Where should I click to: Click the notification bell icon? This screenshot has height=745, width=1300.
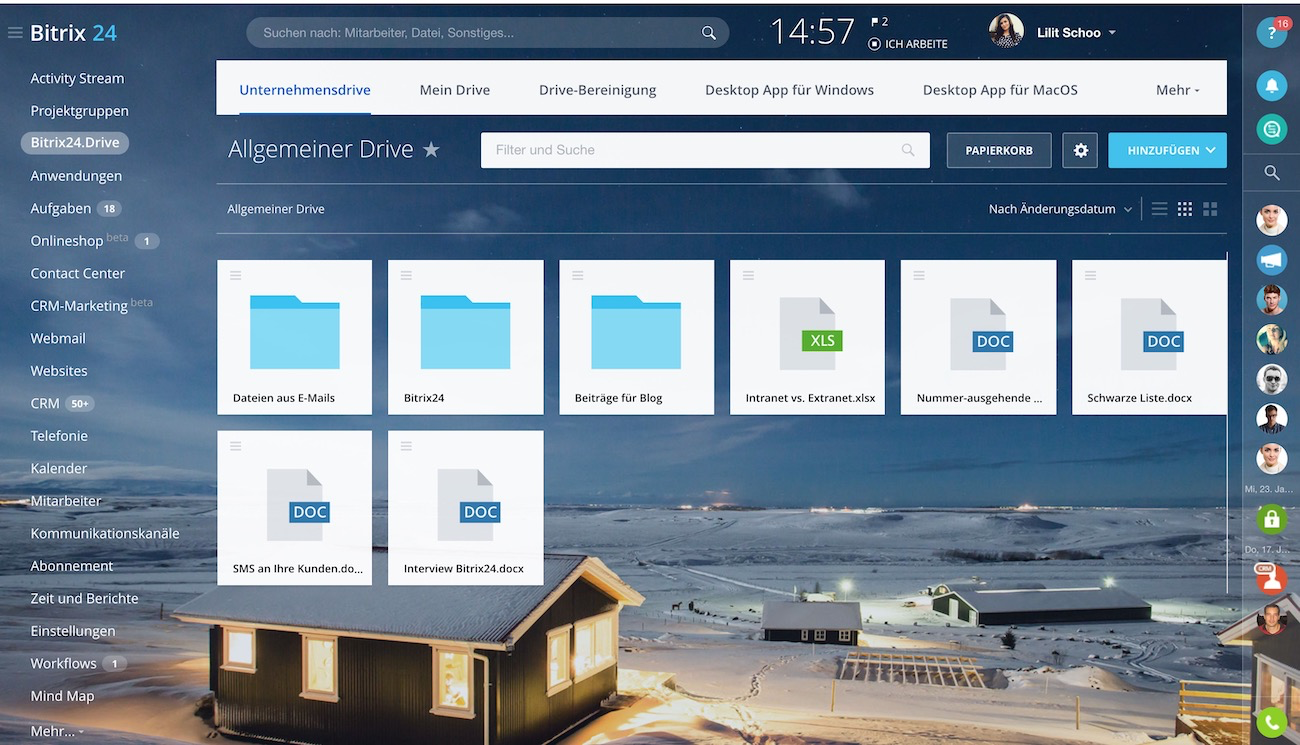1271,86
